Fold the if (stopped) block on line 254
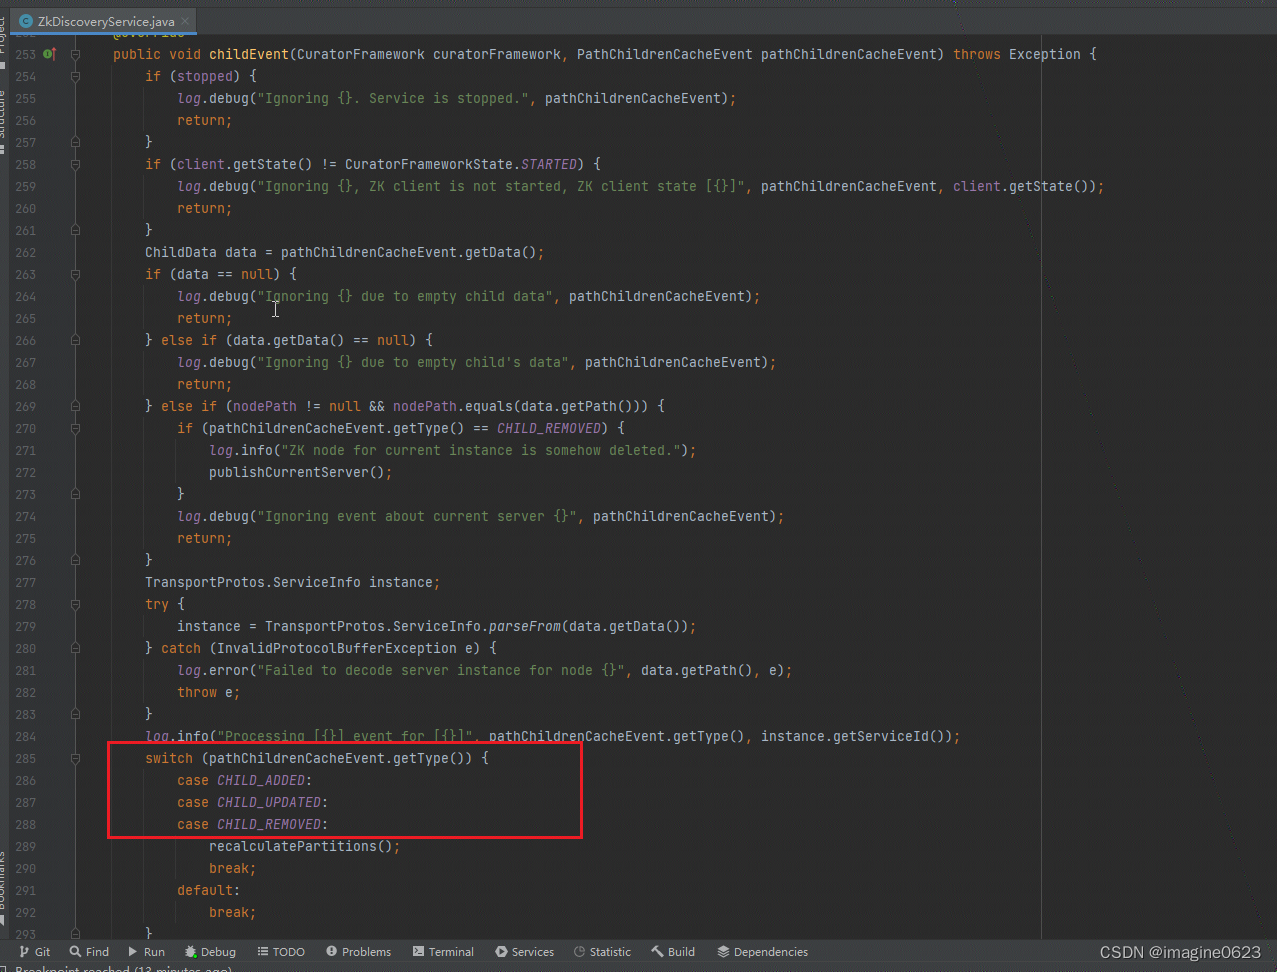The image size is (1277, 972). click(x=75, y=76)
